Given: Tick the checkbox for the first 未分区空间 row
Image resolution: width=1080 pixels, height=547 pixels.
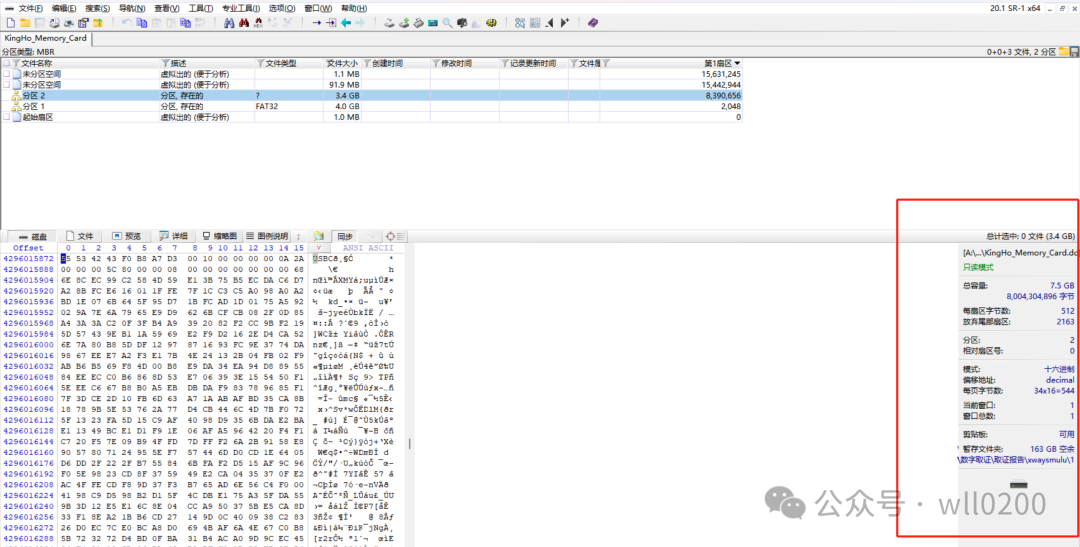Looking at the screenshot, I should point(6,74).
